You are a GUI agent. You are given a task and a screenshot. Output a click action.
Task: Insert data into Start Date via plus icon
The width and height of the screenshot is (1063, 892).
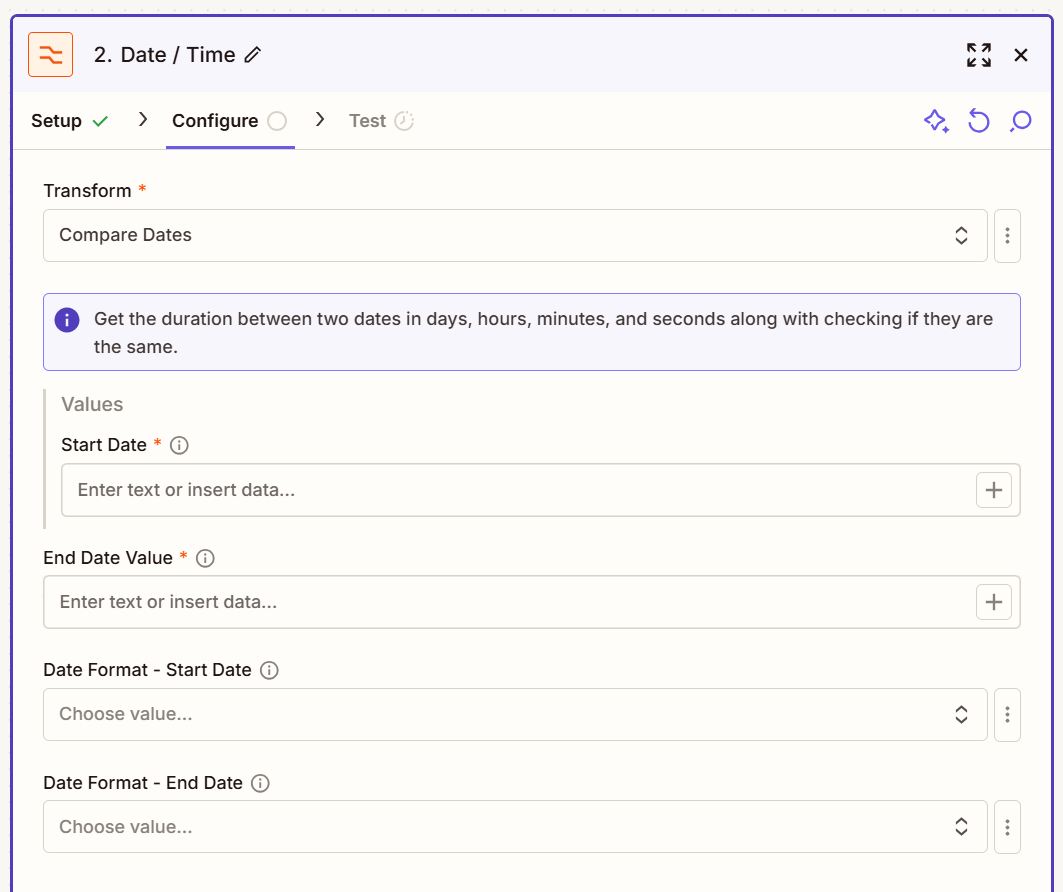(994, 490)
